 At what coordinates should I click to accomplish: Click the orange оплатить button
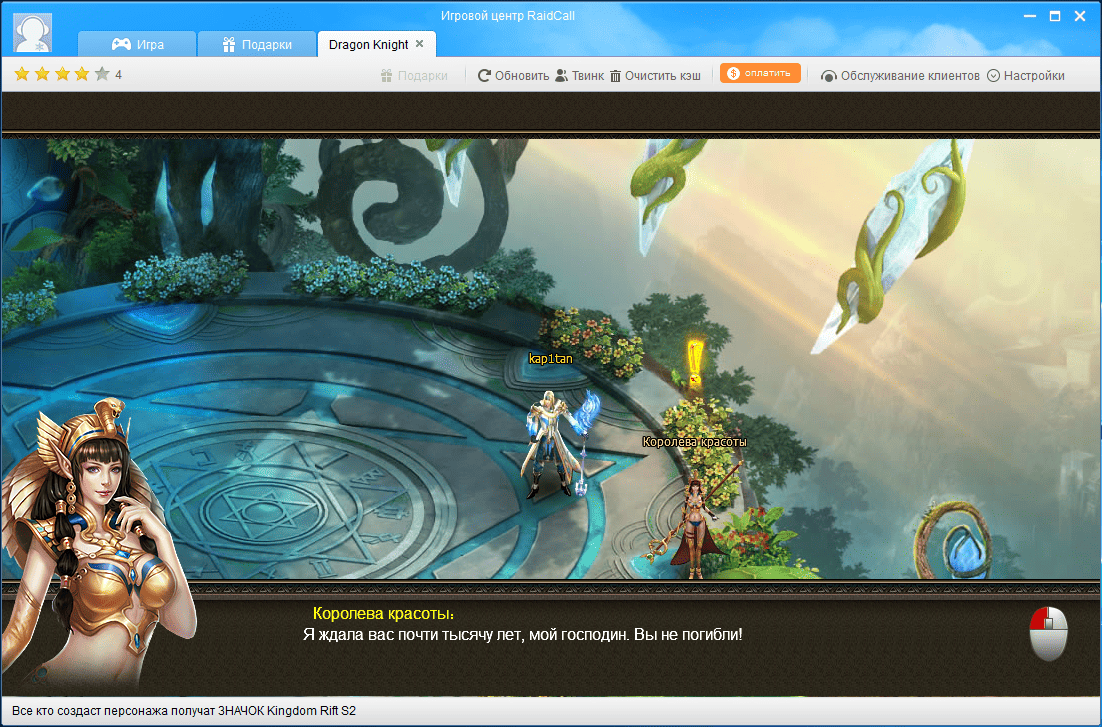coord(760,73)
